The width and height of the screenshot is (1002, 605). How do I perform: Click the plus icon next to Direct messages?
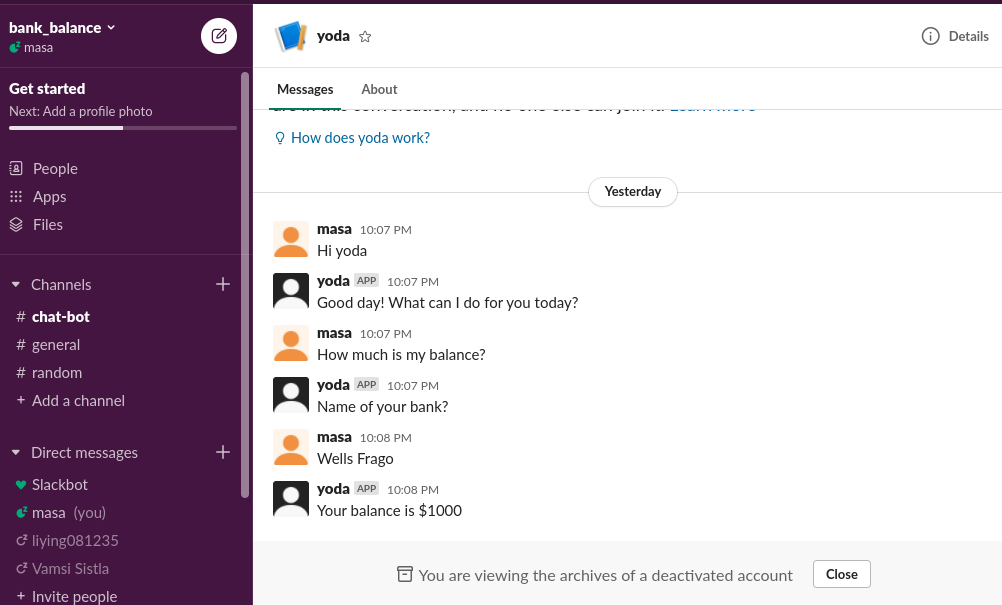point(223,453)
